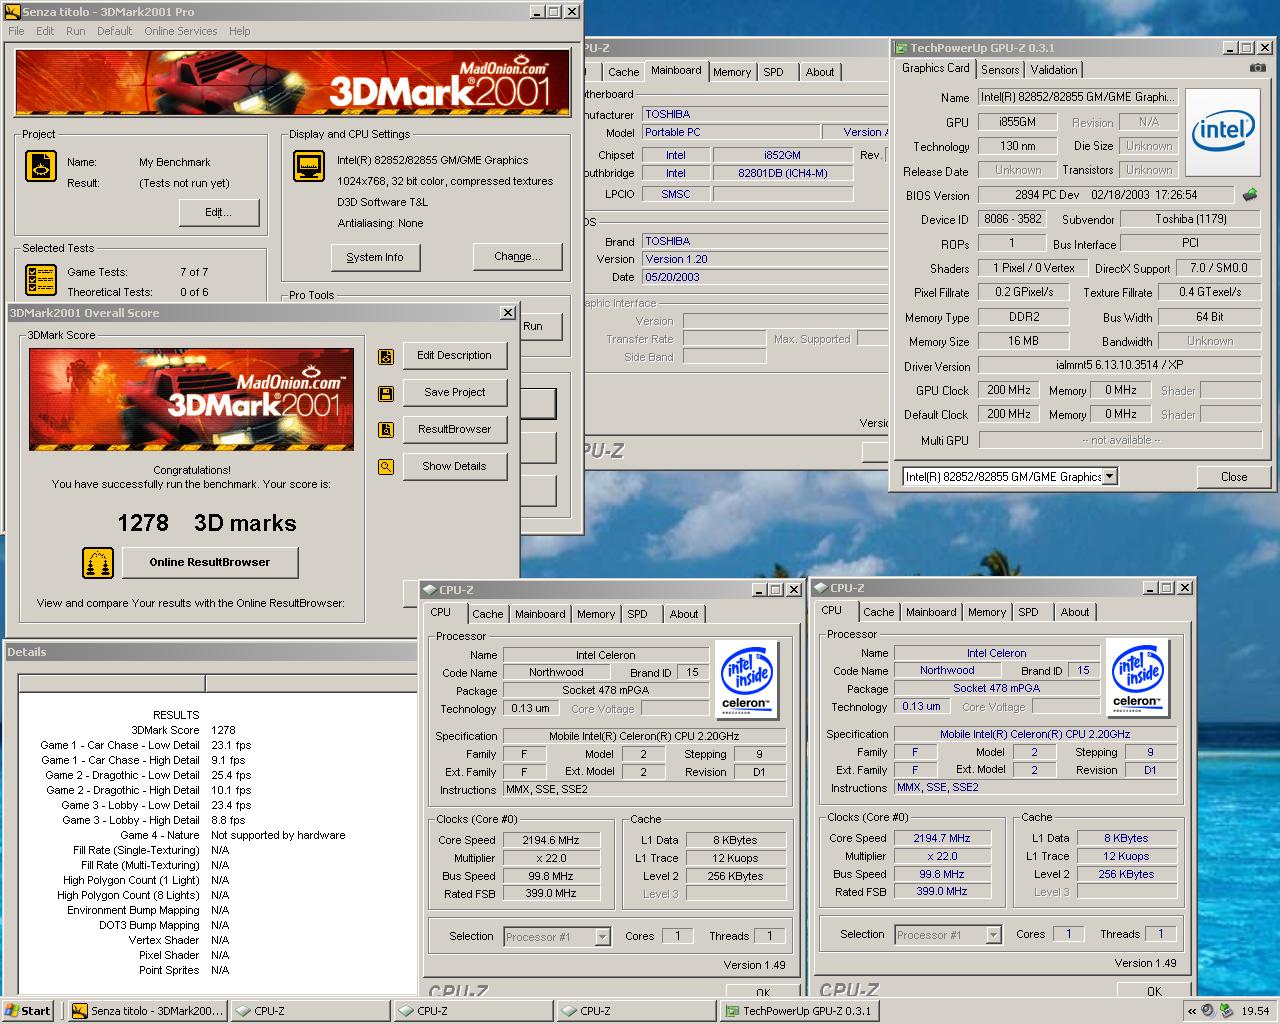Click the Device ID 8086 - 3582 field
Viewport: 1280px width, 1024px height.
click(1012, 219)
